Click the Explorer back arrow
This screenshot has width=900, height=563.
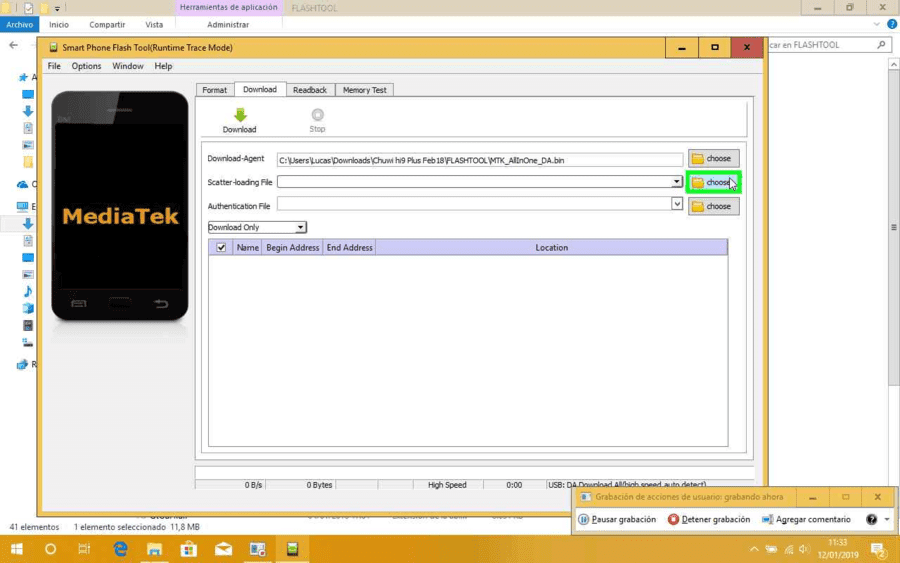[x=14, y=45]
